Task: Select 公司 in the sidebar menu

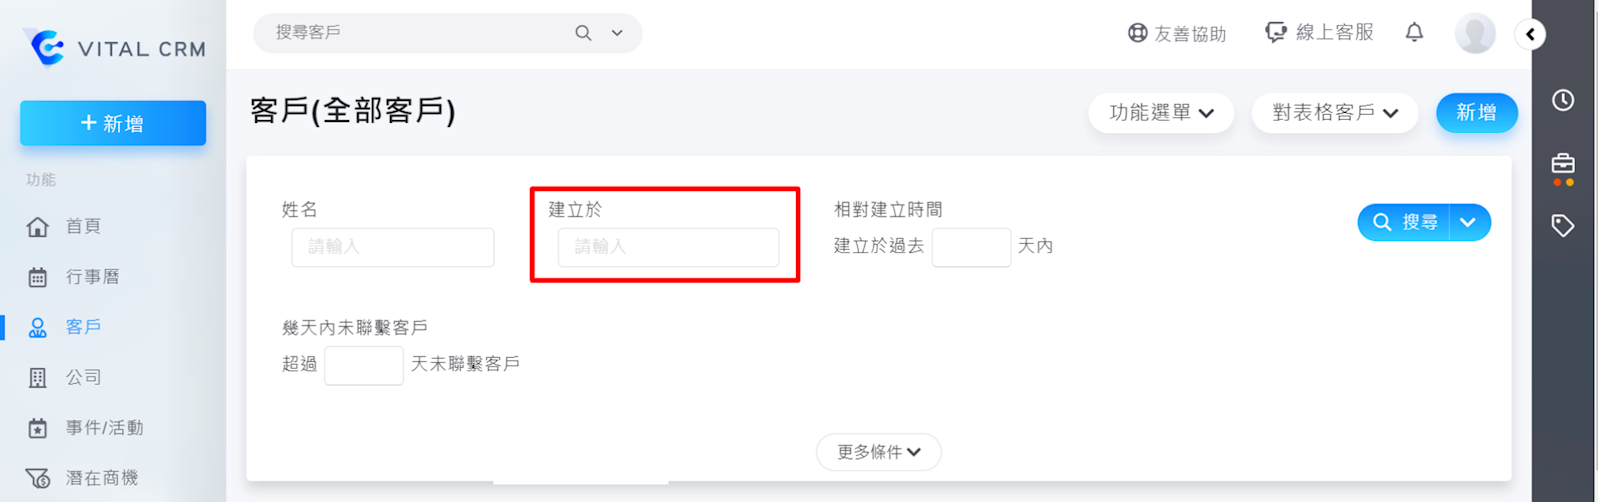Action: [83, 377]
